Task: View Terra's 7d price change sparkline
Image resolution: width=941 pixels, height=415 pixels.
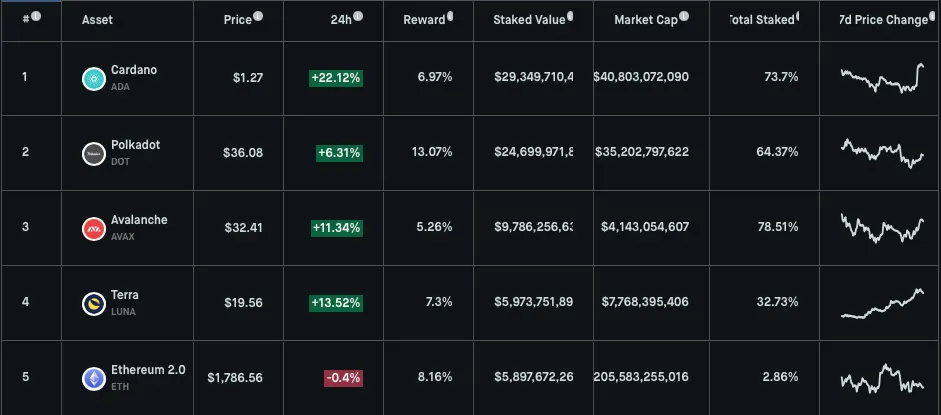Action: (882, 303)
